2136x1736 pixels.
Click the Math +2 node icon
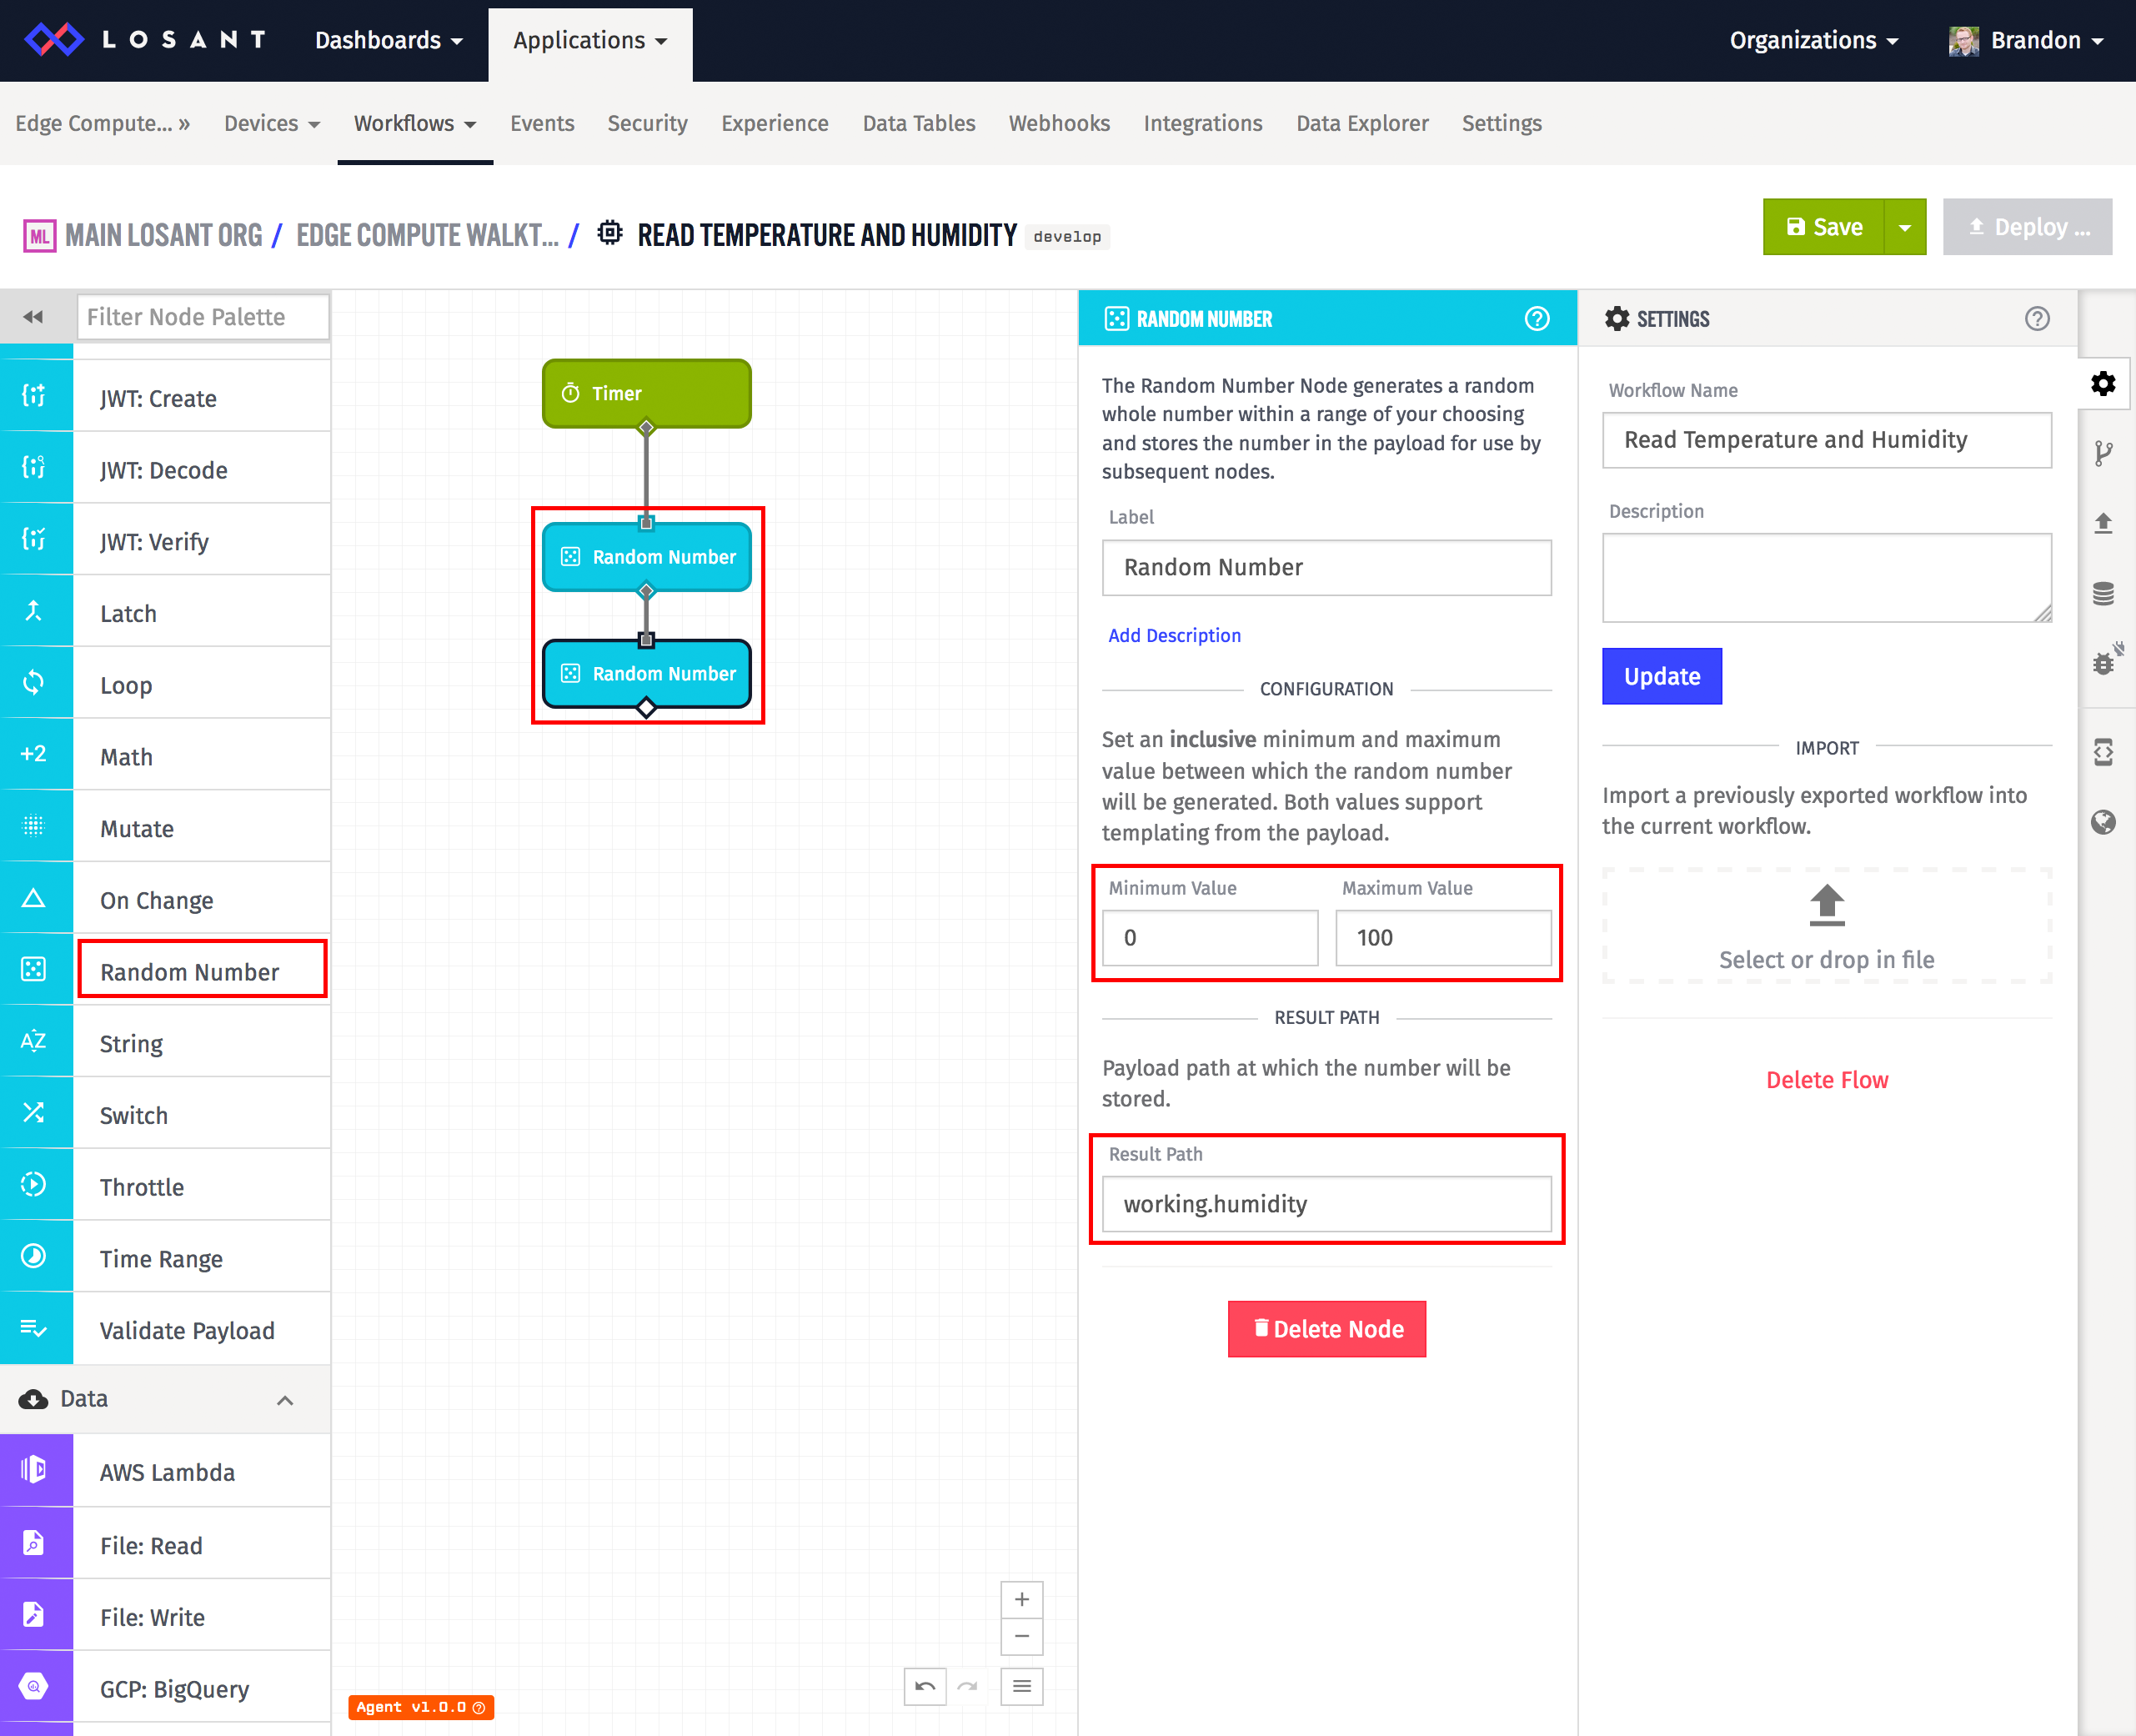click(x=35, y=755)
